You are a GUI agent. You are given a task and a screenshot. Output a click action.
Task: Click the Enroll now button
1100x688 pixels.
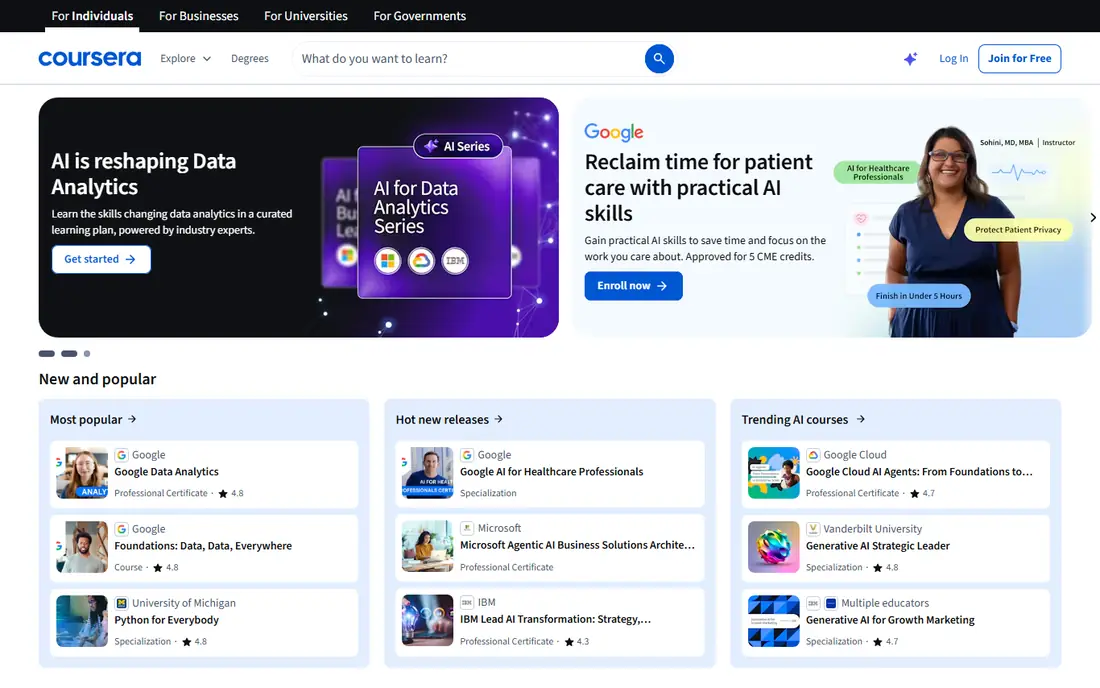click(633, 286)
